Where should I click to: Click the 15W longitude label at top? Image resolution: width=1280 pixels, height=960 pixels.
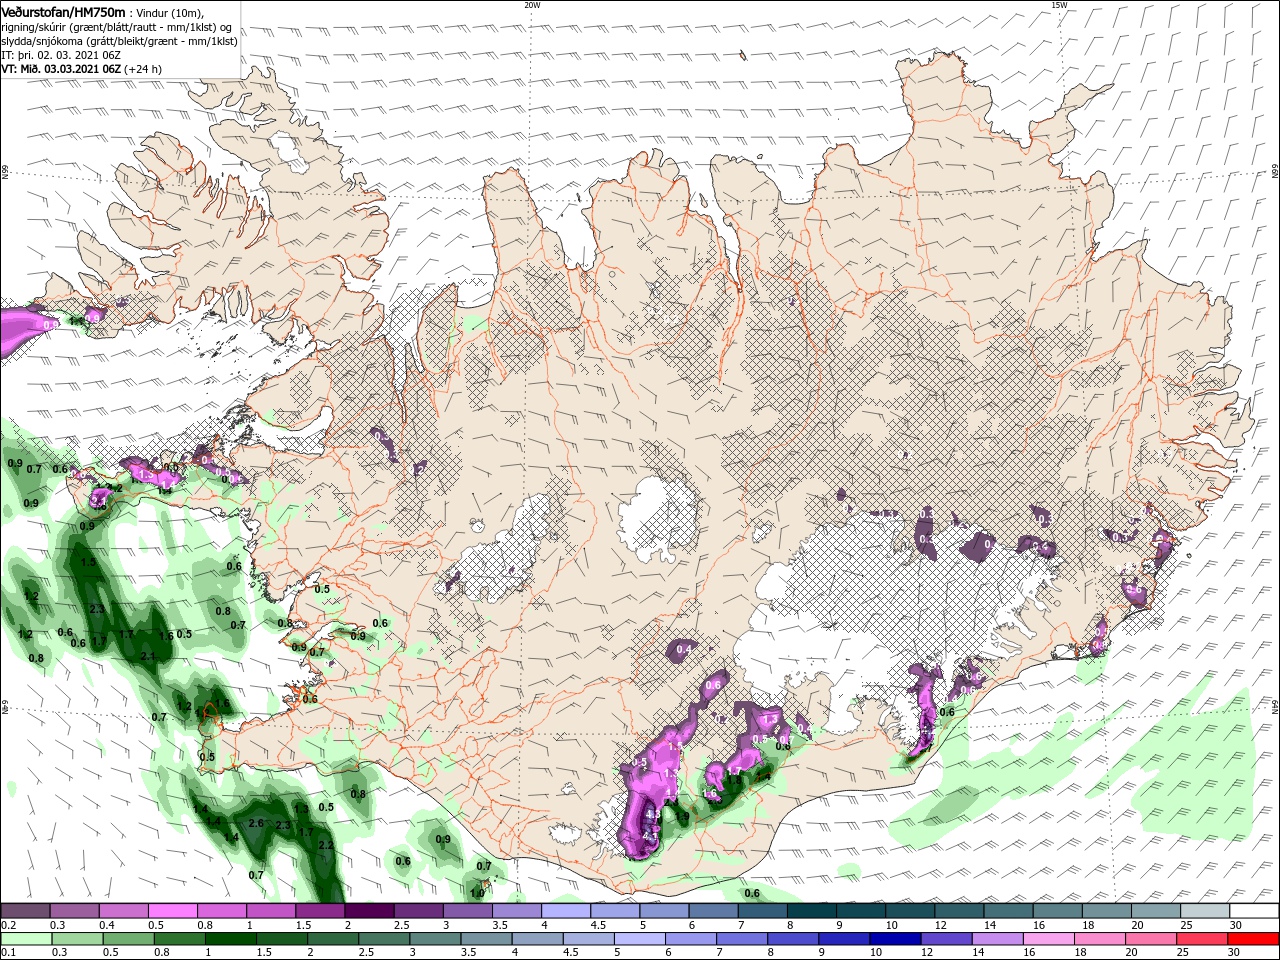(x=1059, y=5)
